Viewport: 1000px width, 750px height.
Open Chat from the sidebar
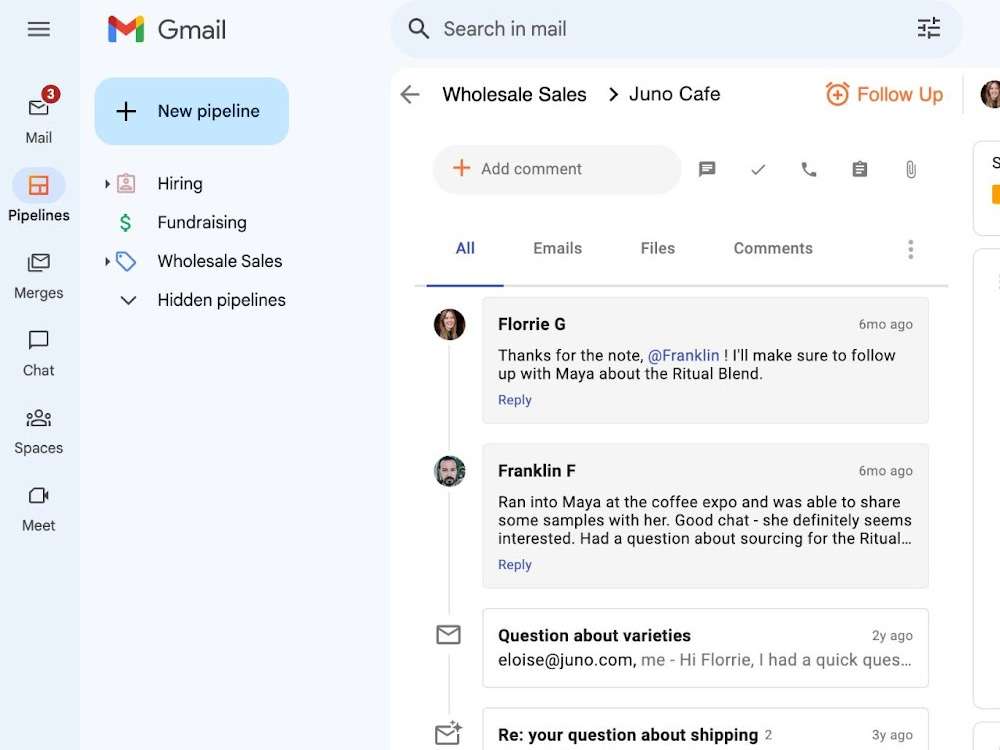(x=38, y=353)
